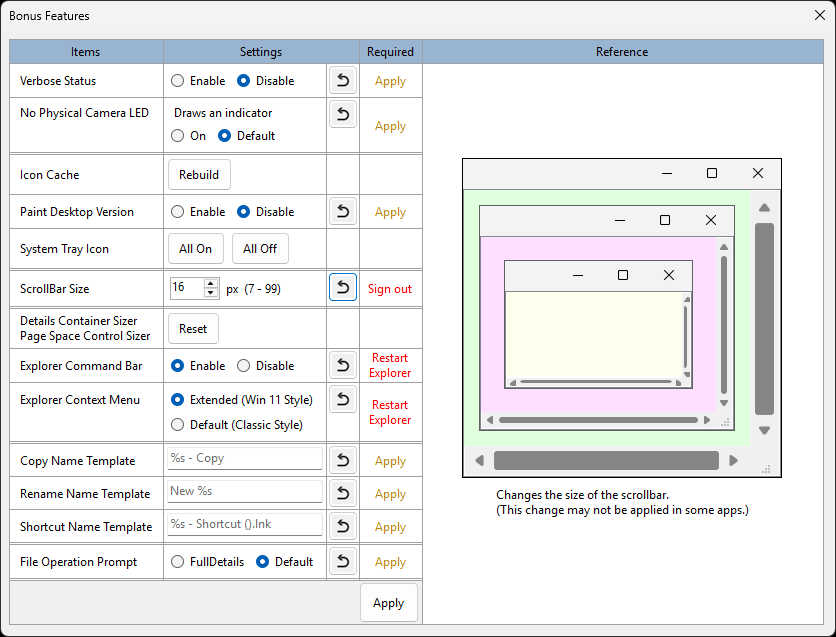Click the red Sign out text
The height and width of the screenshot is (637, 836).
(x=390, y=289)
